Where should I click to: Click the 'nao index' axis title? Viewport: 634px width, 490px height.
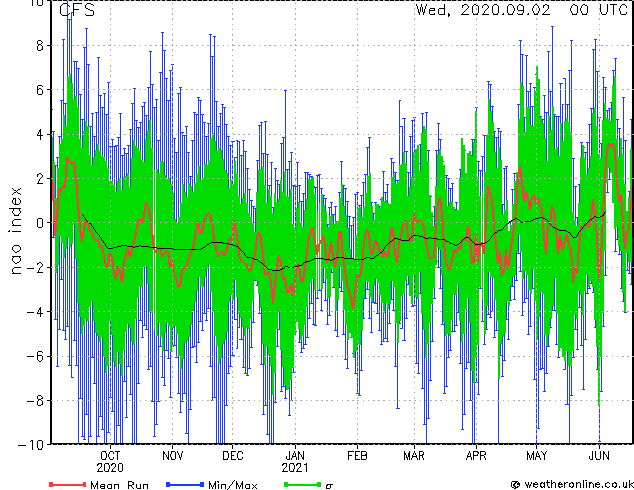[x=15, y=230]
